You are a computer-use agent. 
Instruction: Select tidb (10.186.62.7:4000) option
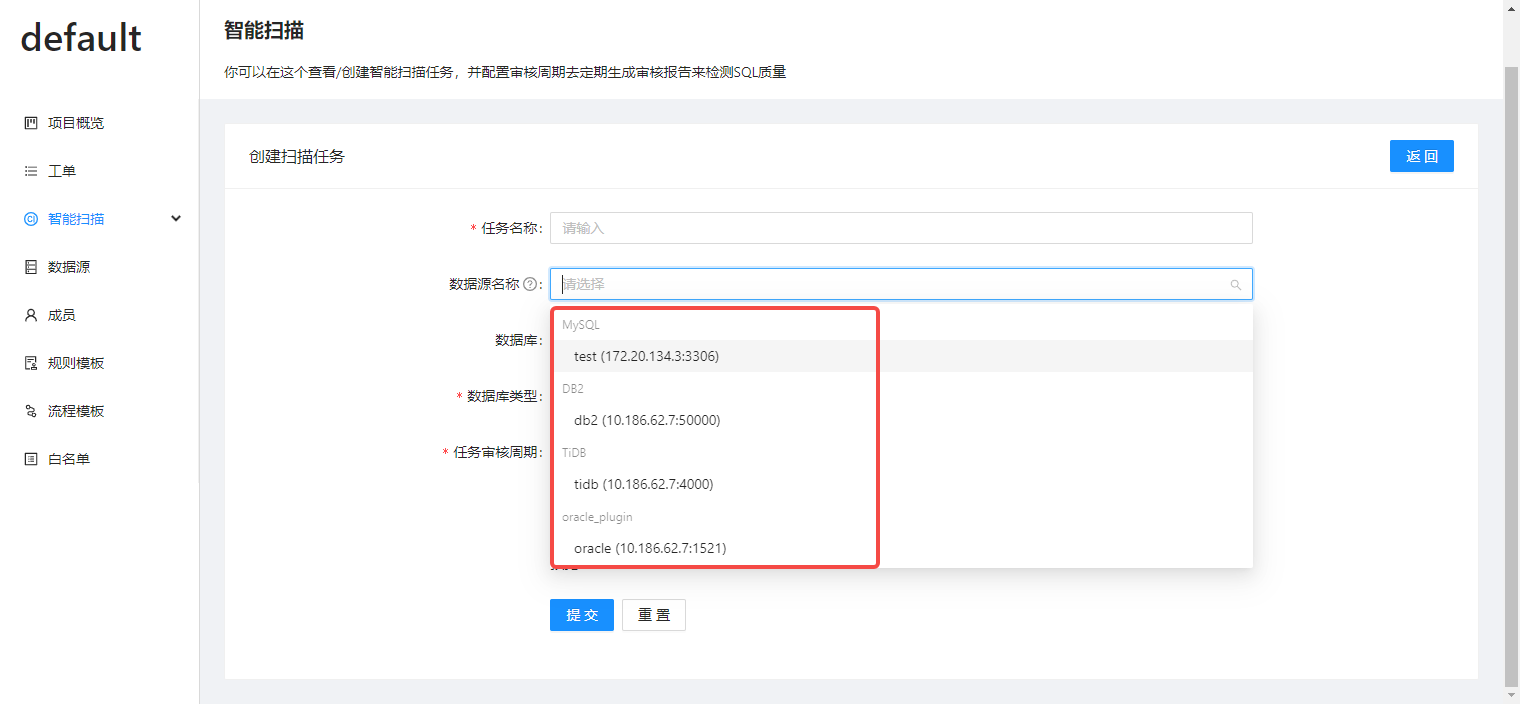[x=901, y=484]
